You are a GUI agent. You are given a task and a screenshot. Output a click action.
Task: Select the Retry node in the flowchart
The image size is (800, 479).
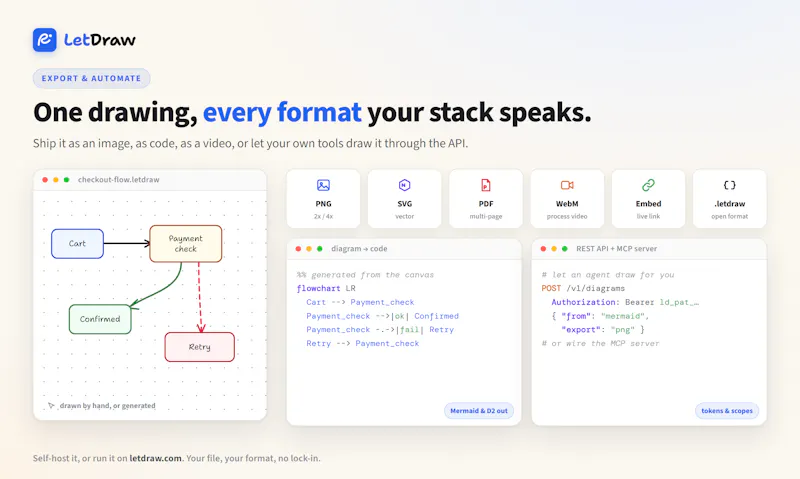tap(199, 347)
